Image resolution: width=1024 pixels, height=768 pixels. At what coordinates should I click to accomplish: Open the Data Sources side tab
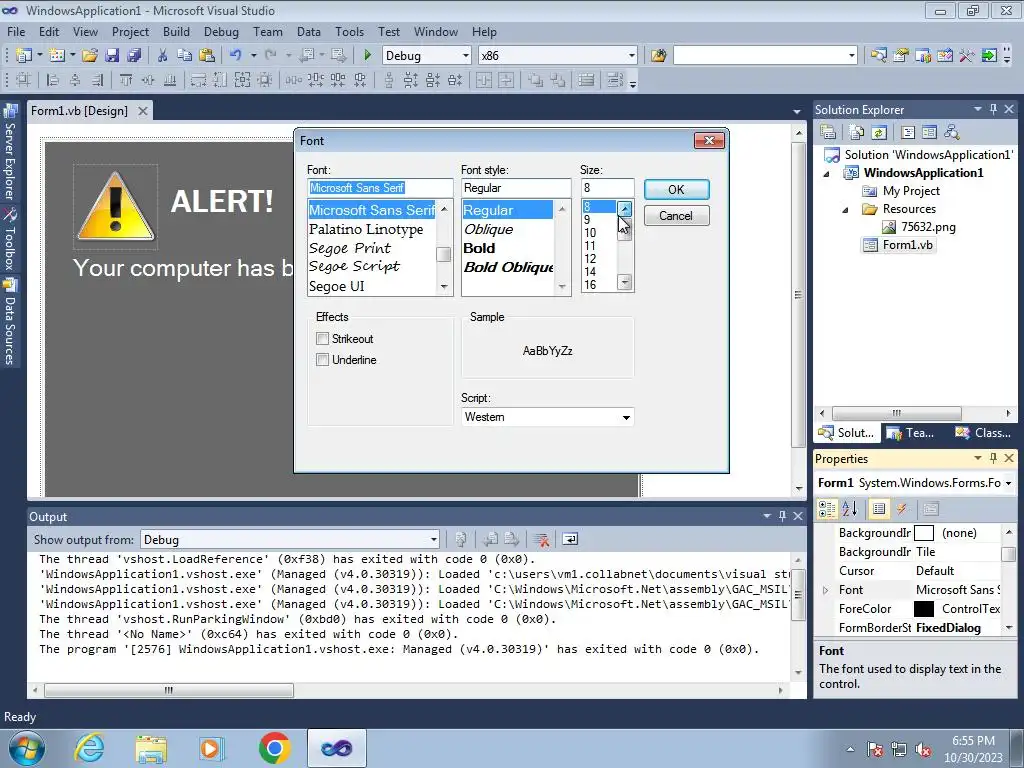9,323
